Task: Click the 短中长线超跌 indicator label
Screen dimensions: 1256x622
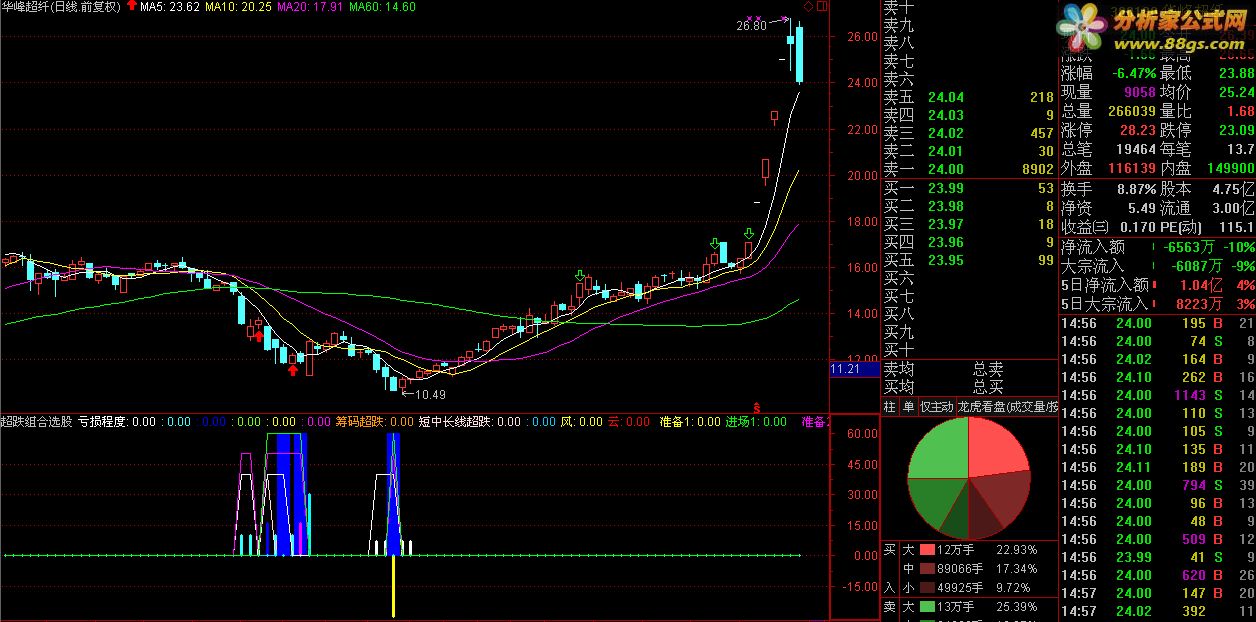Action: [x=454, y=422]
